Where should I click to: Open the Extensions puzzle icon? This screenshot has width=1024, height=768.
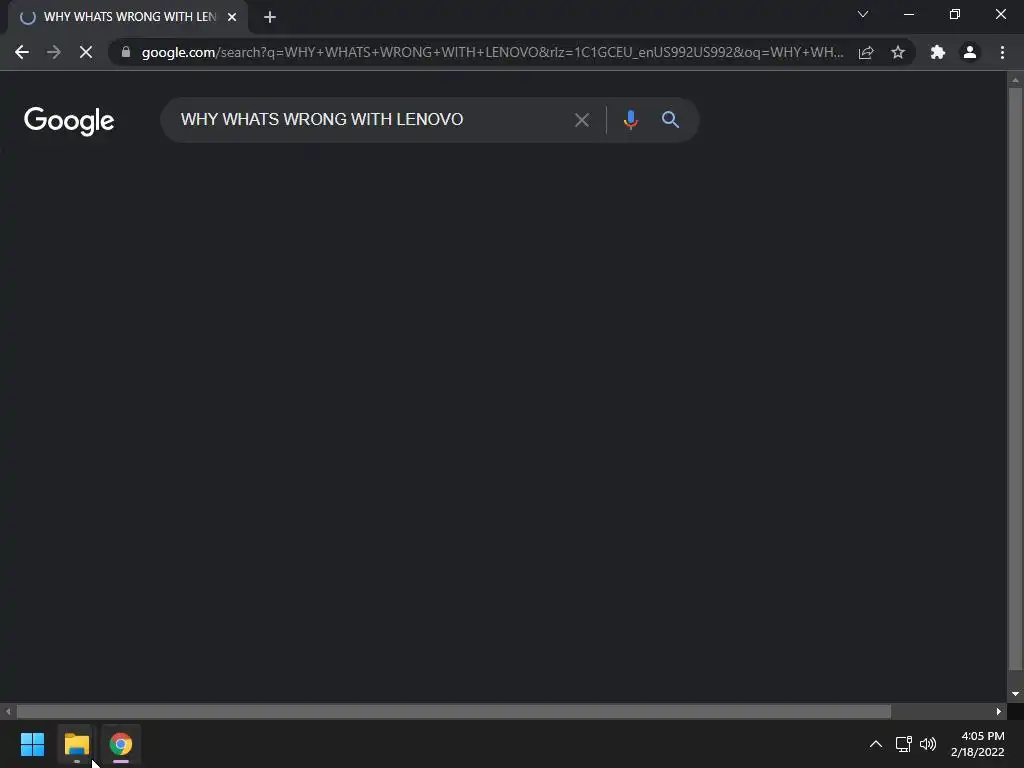(x=938, y=52)
